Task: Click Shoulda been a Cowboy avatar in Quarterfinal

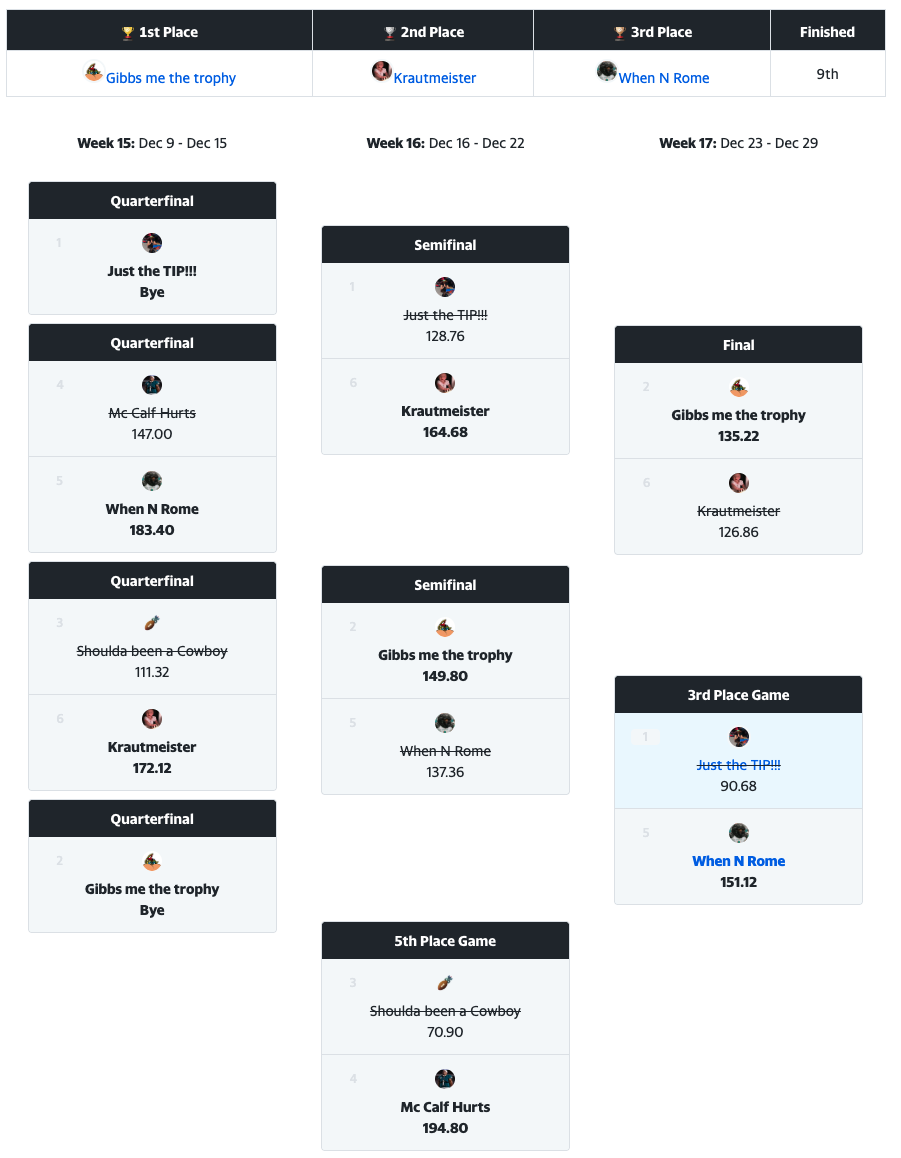Action: point(152,623)
